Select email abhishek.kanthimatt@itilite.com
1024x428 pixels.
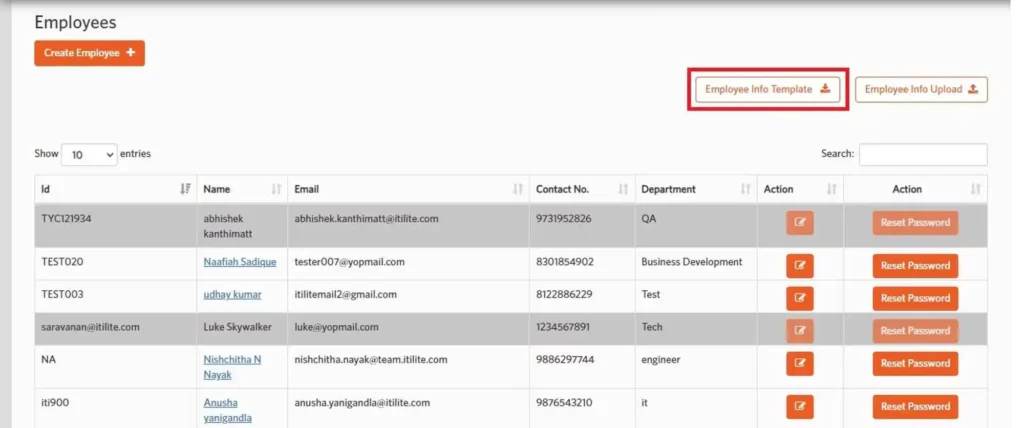click(x=366, y=219)
